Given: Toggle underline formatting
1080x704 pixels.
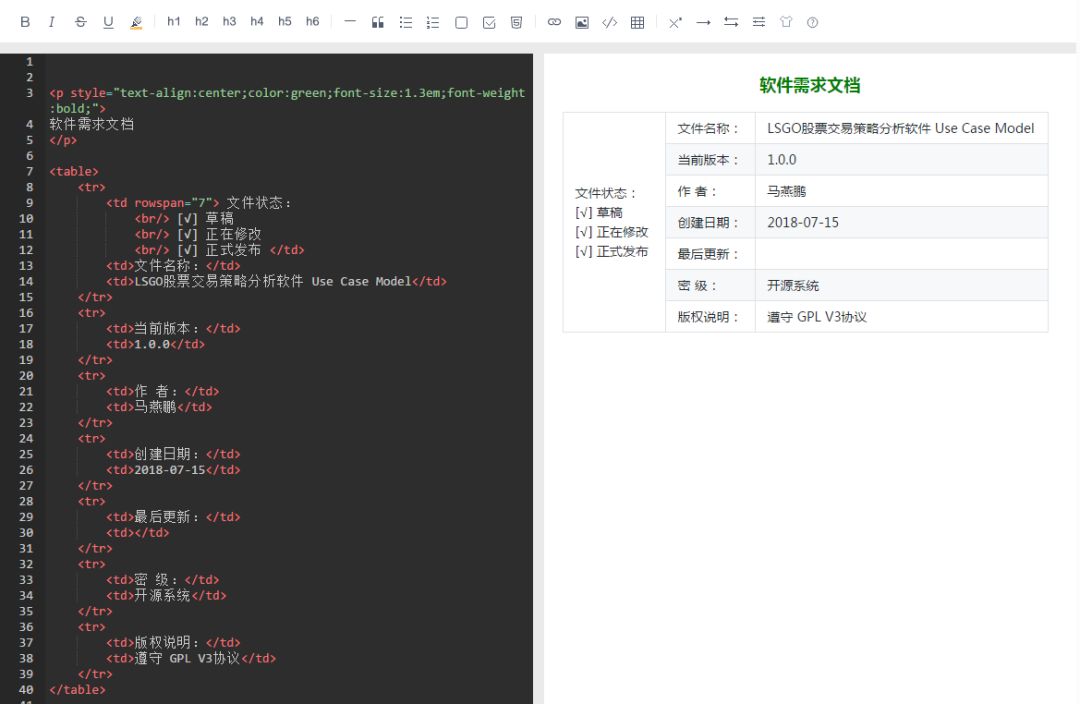Looking at the screenshot, I should point(107,21).
